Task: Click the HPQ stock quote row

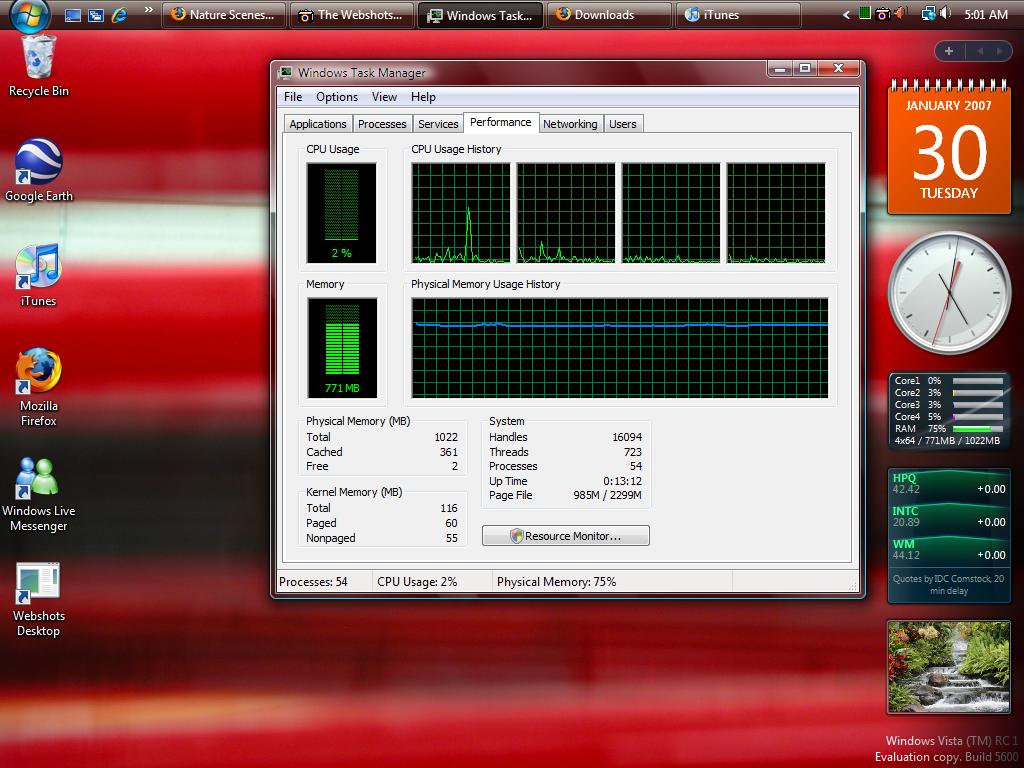Action: tap(949, 484)
